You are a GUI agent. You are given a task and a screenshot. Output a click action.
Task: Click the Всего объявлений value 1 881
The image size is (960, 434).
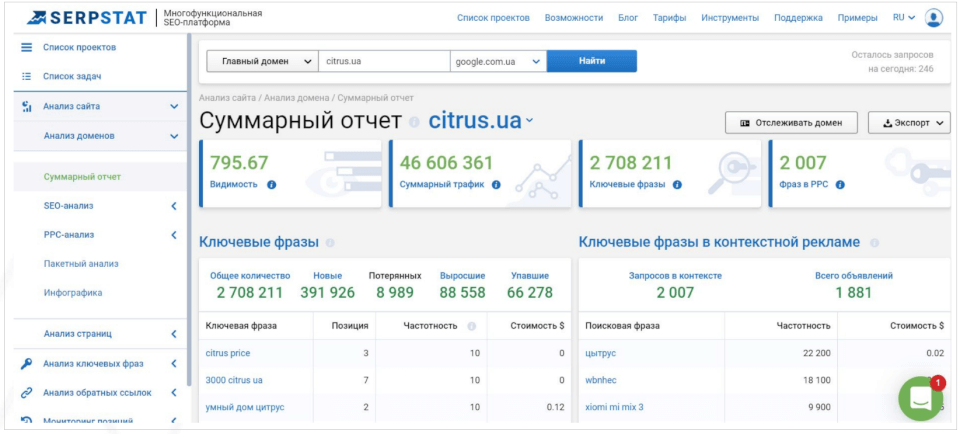(853, 293)
